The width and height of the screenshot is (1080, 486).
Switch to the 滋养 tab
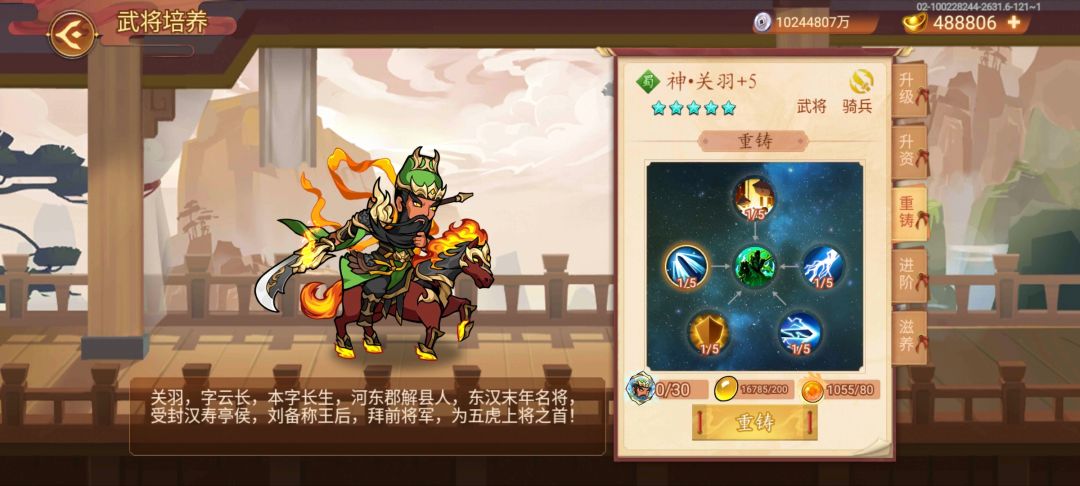click(909, 336)
